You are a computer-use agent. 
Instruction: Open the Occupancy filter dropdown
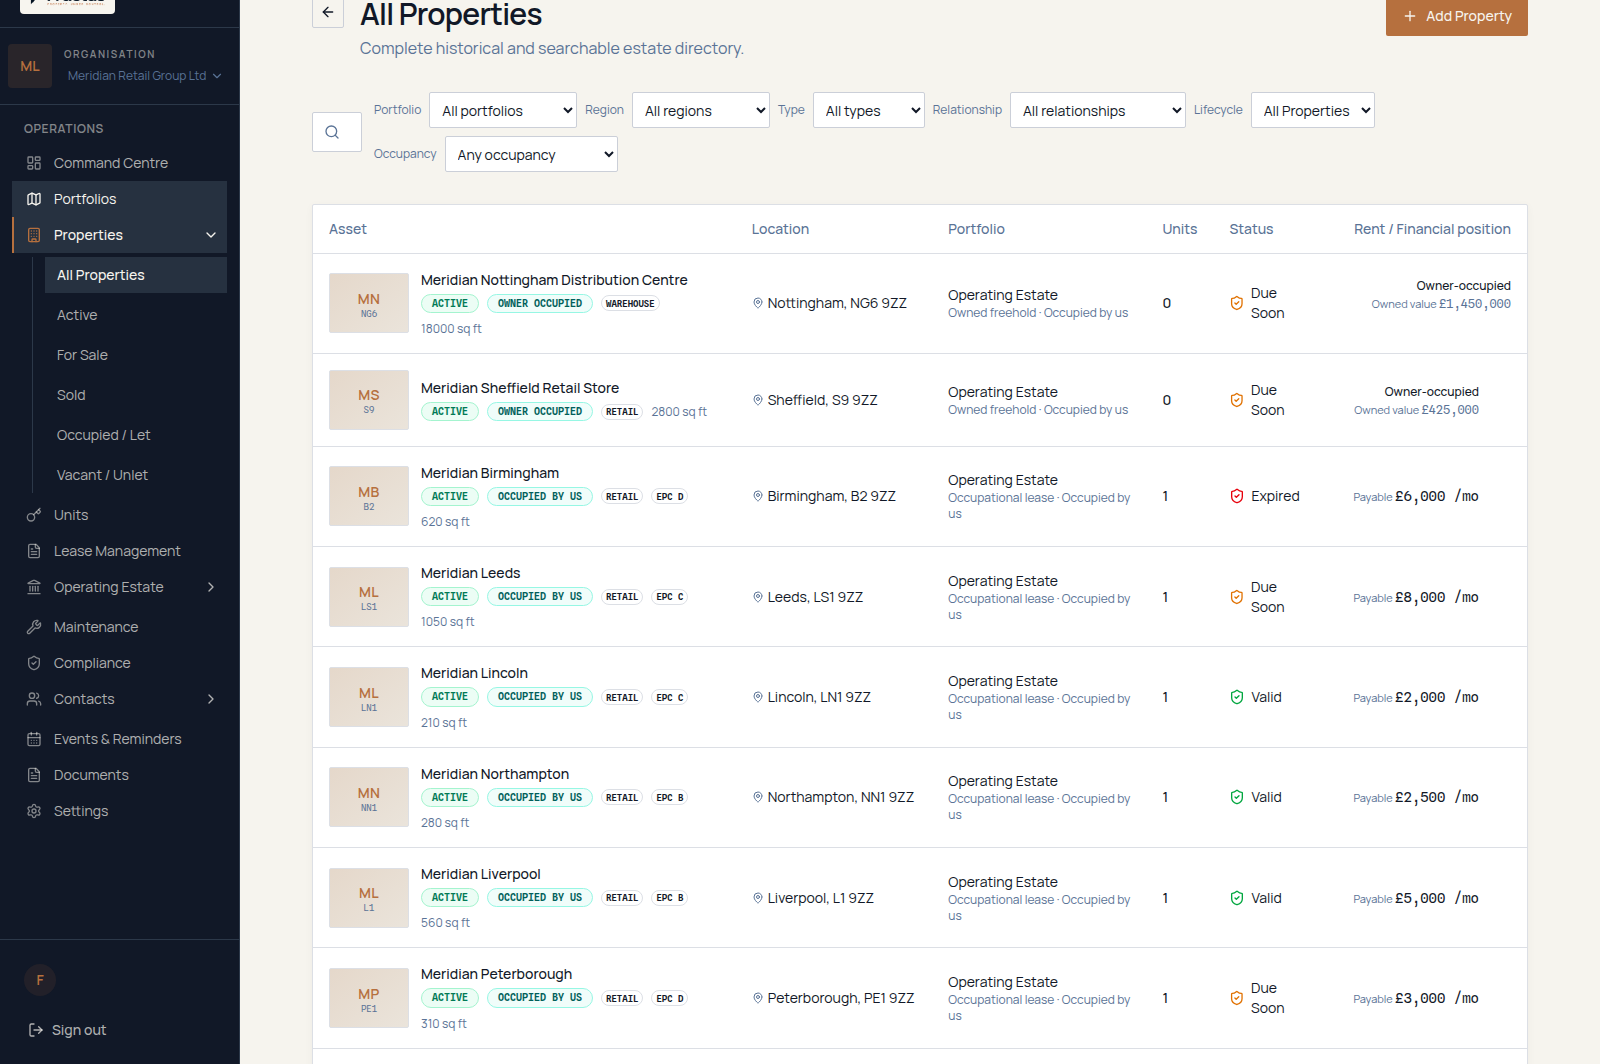(x=531, y=154)
